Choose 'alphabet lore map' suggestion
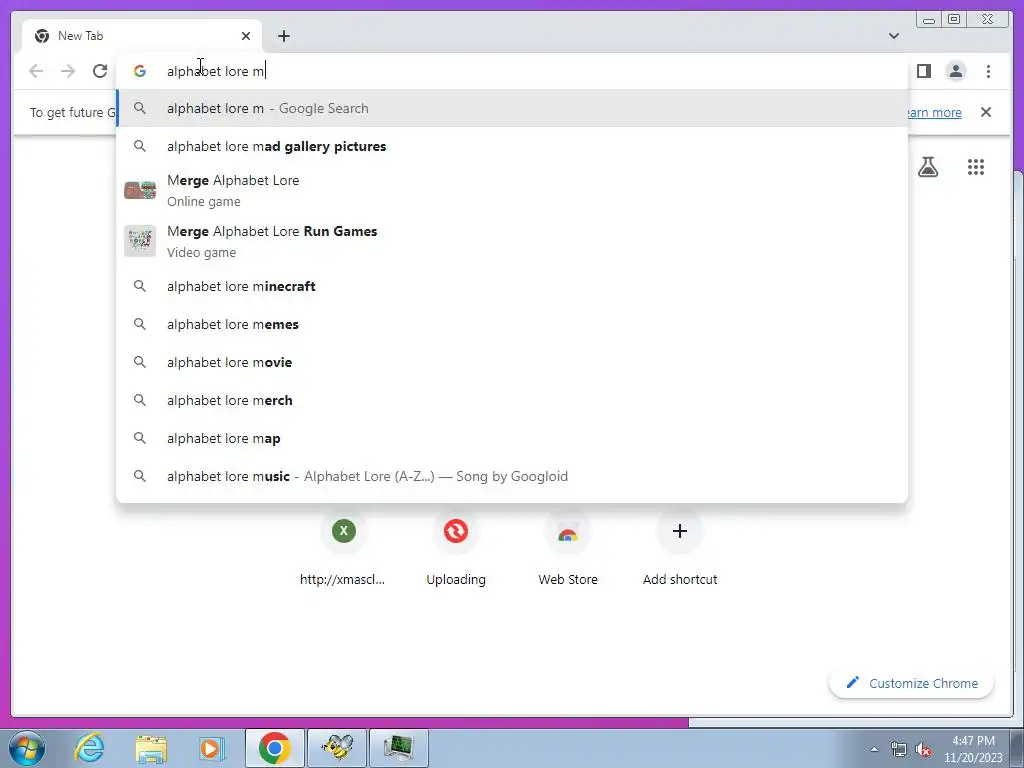Screen dimensions: 1024x768 pyautogui.click(x=512, y=438)
